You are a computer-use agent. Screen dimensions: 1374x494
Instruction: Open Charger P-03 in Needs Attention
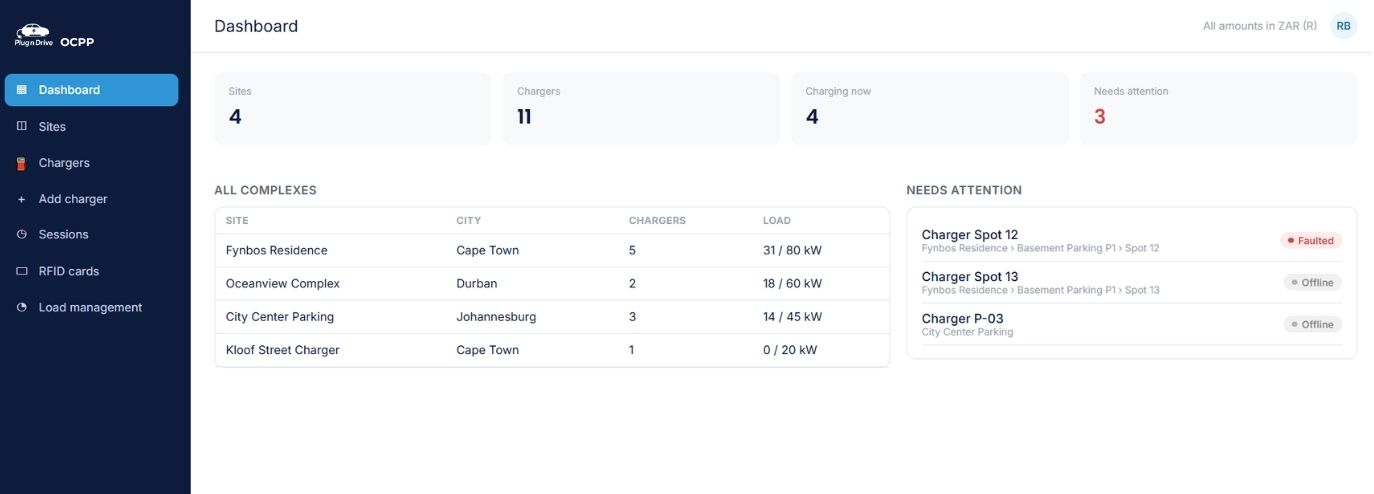click(1131, 325)
